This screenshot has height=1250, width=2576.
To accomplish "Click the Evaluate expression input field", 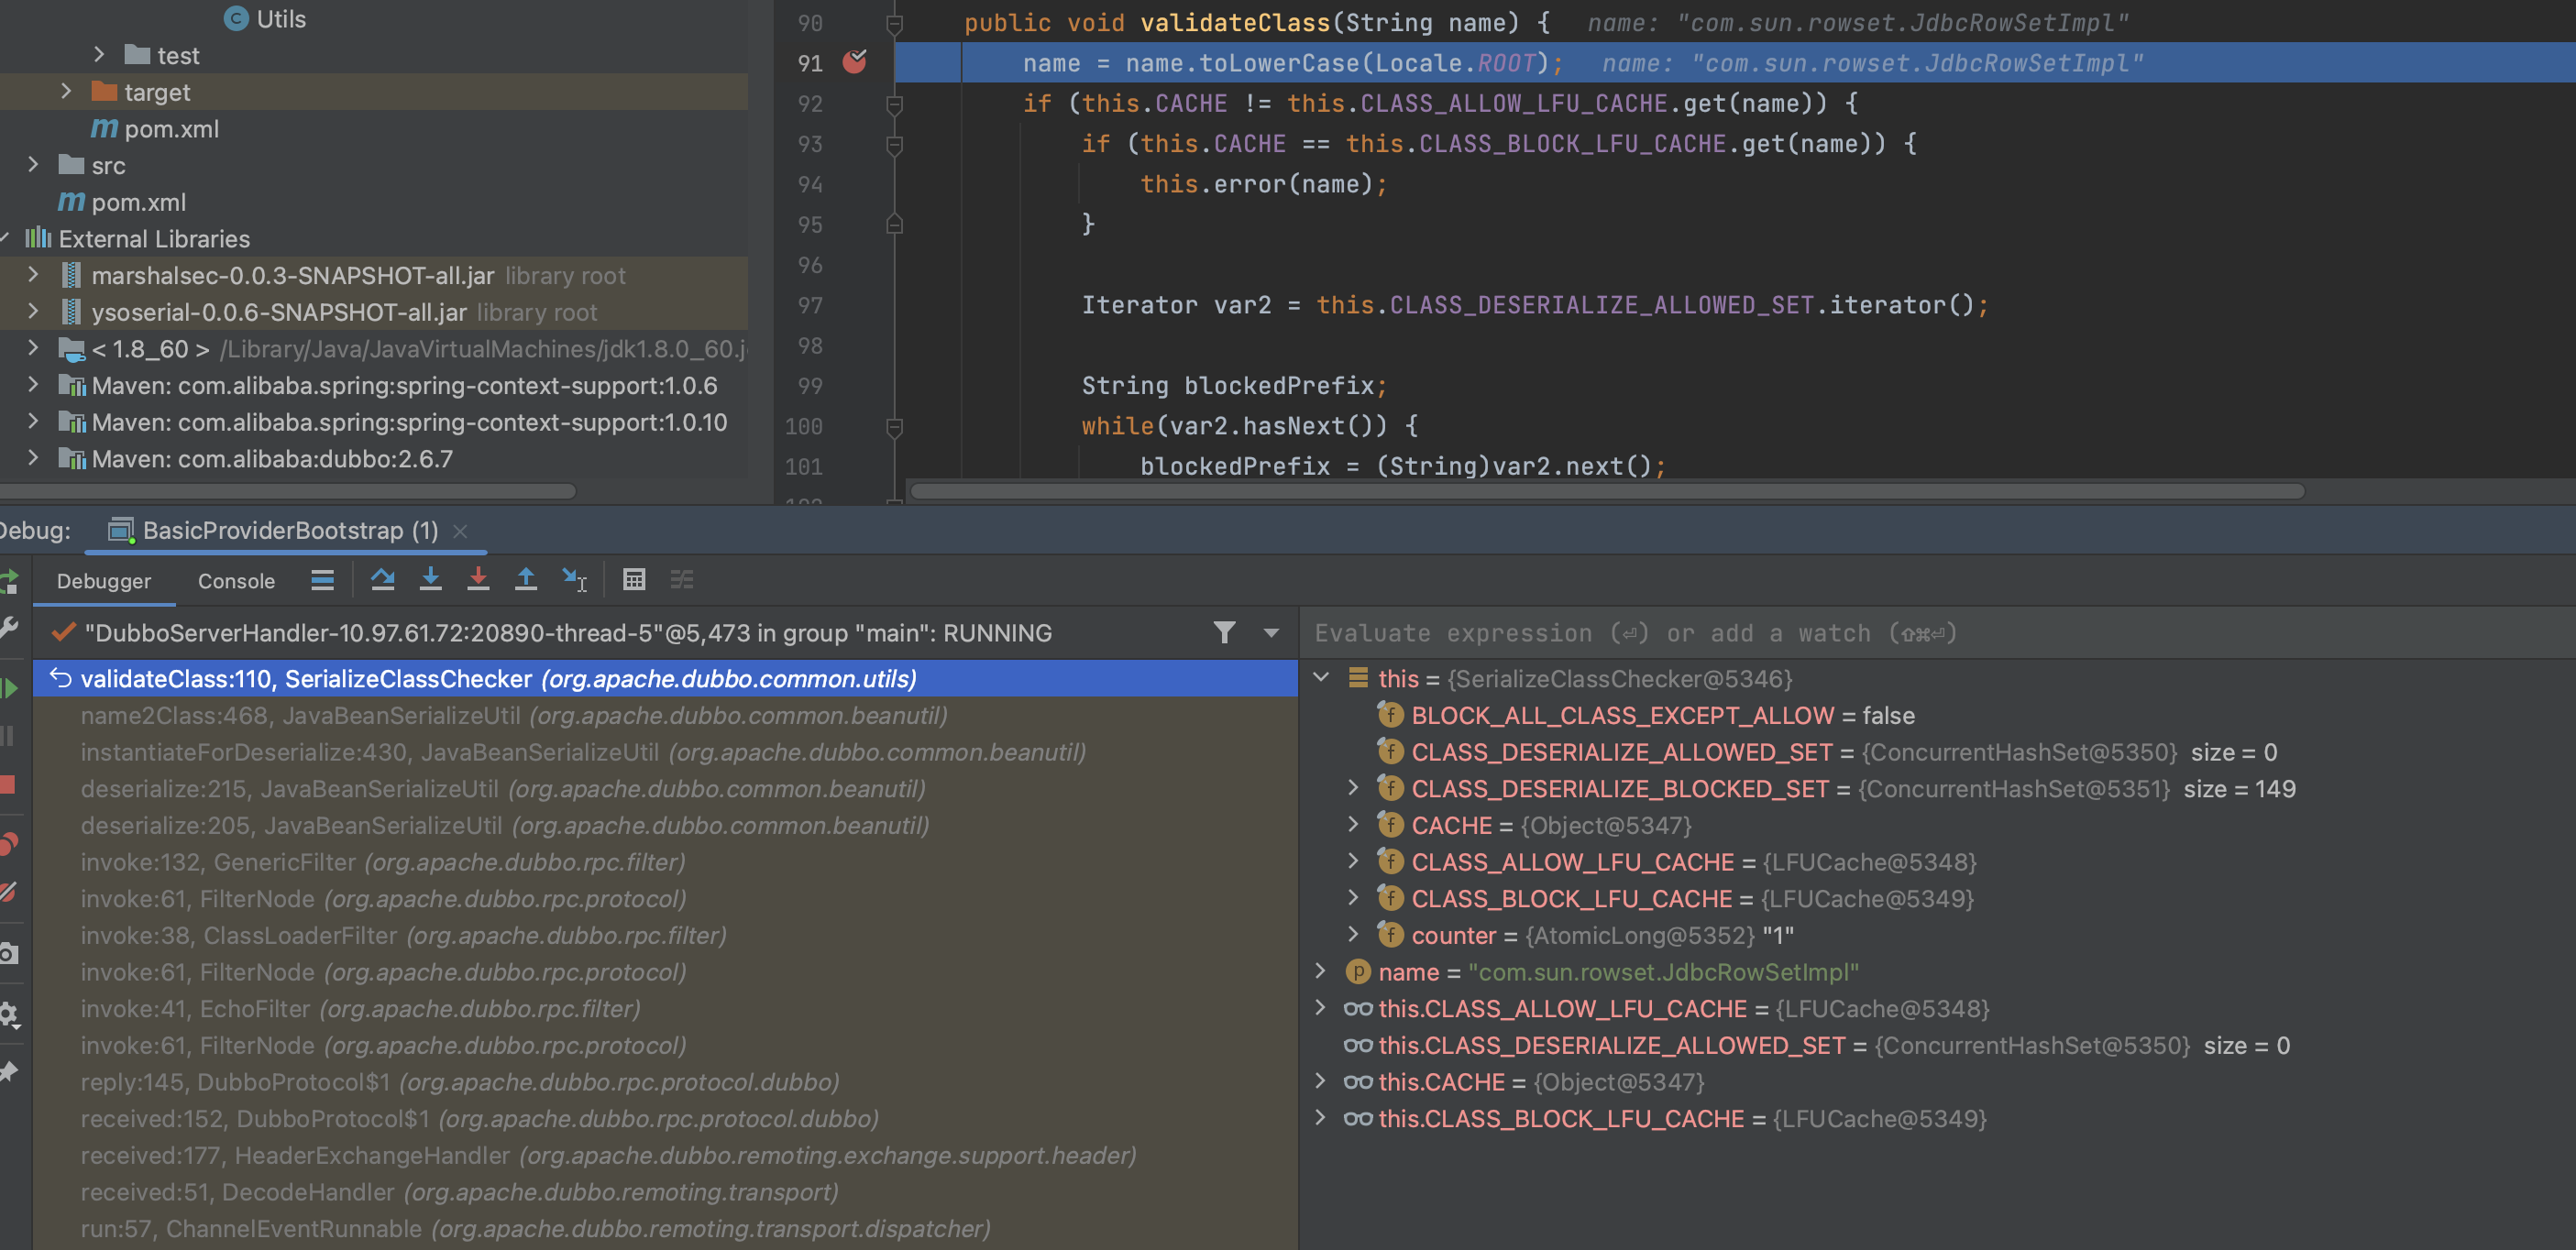I will pos(1938,633).
